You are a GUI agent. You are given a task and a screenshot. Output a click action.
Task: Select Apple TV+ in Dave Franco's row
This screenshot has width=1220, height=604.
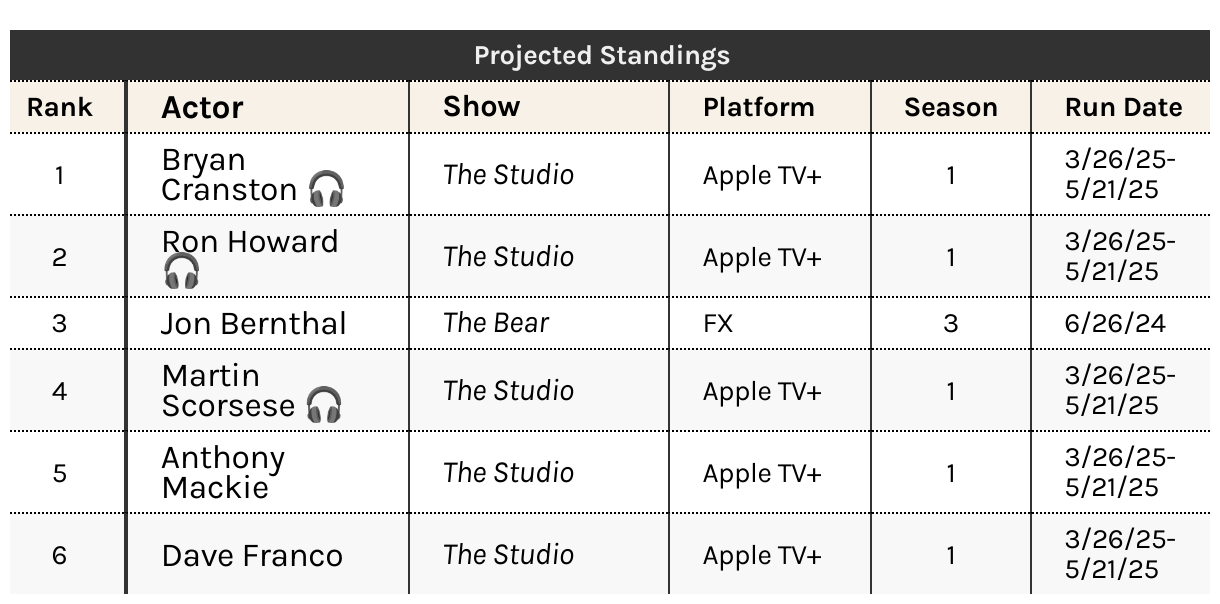point(762,555)
